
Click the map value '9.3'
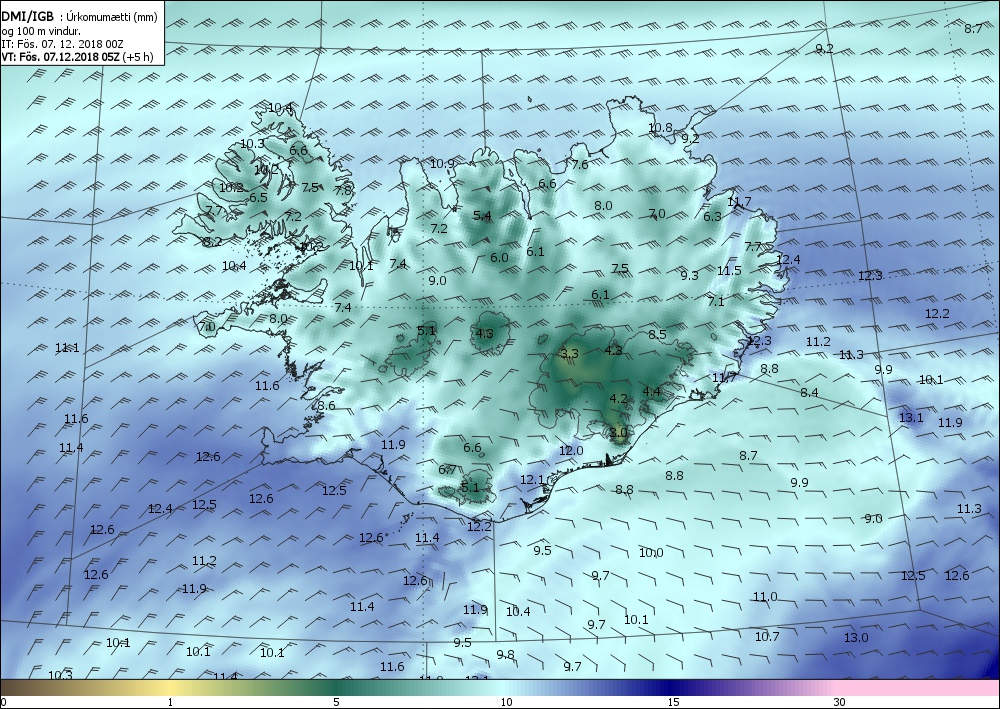(x=689, y=275)
